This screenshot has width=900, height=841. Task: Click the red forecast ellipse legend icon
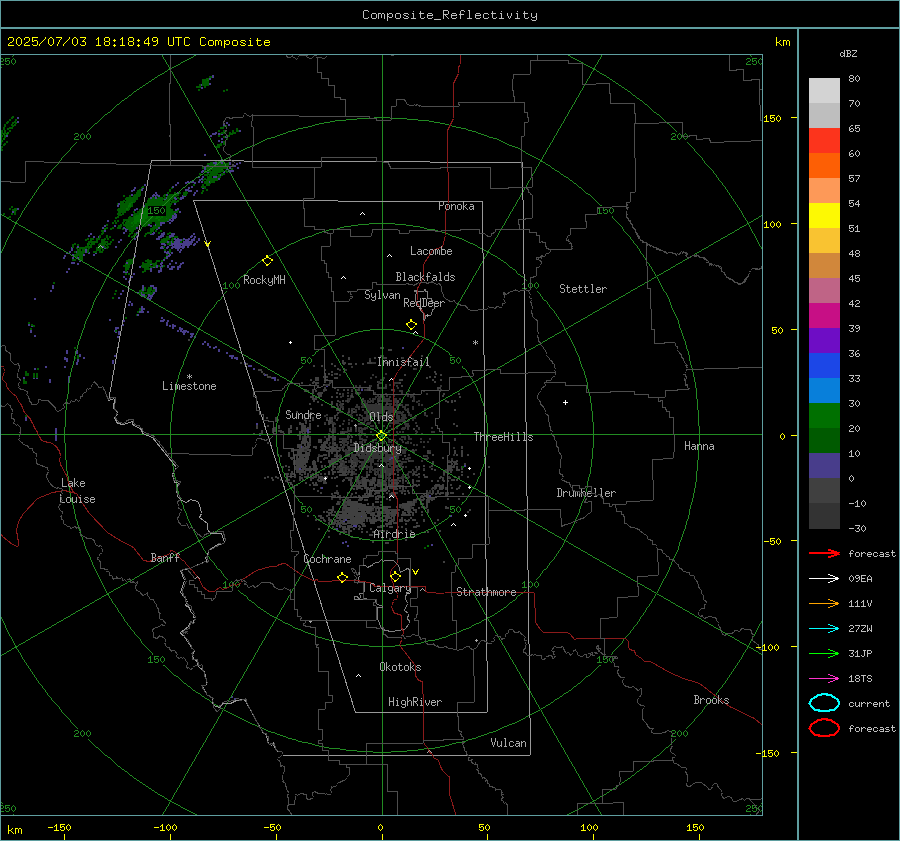click(x=824, y=728)
